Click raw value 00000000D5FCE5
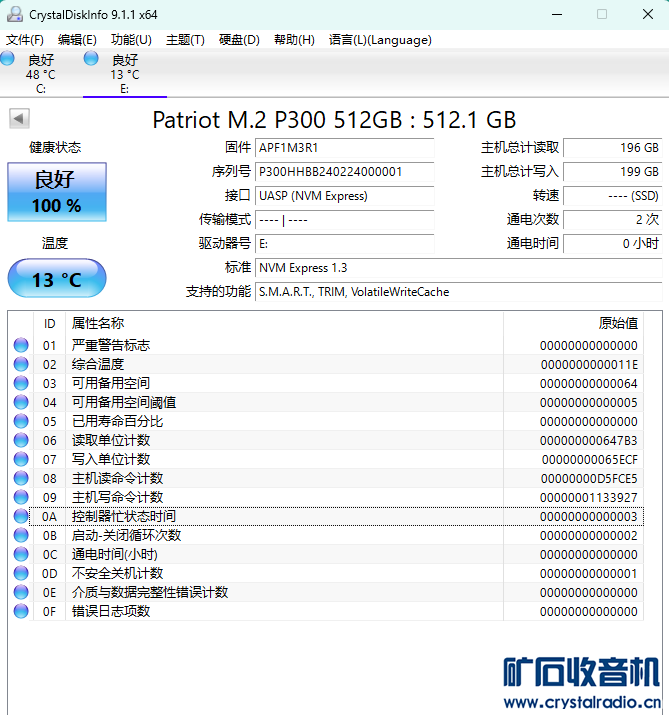Viewport: 669px width, 715px height. (x=589, y=479)
